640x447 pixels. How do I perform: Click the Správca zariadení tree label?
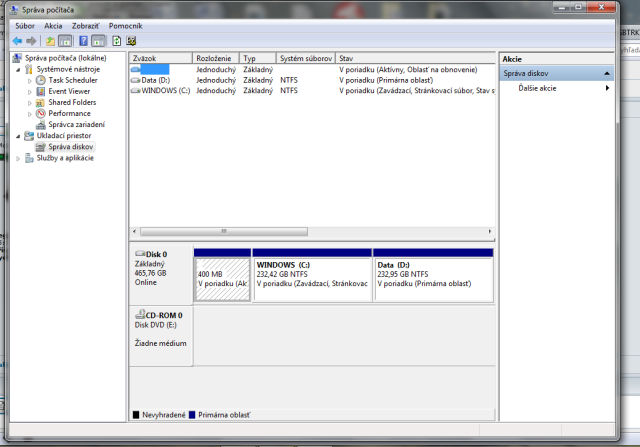(76, 124)
